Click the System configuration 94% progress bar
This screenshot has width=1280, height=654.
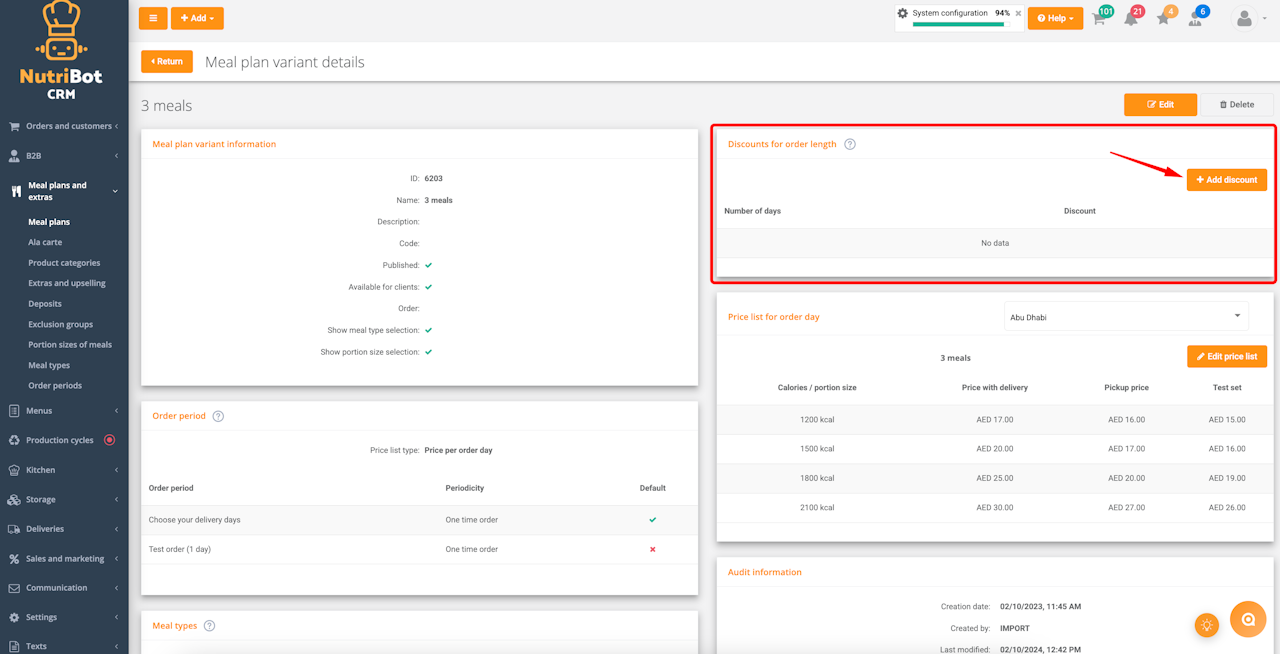[x=958, y=24]
